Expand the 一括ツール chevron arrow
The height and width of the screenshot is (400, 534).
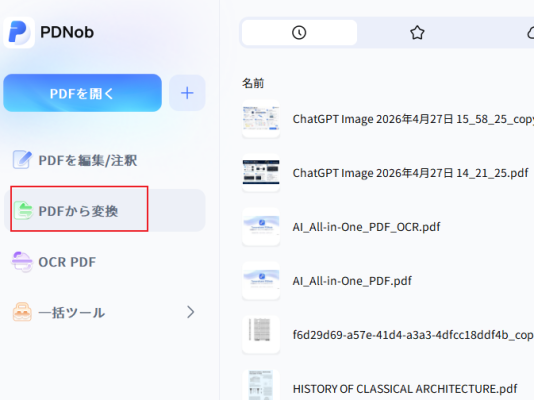(x=191, y=312)
